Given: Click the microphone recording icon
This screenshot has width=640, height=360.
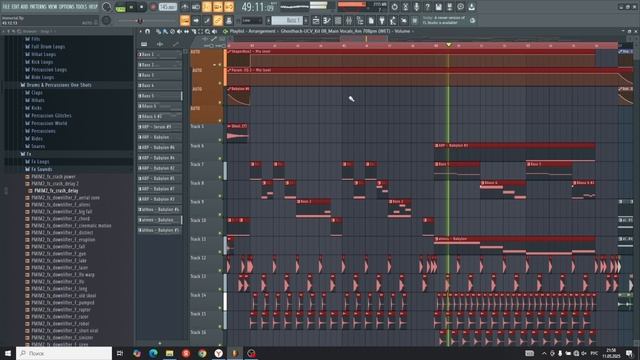Looking at the screenshot, I should [416, 7].
